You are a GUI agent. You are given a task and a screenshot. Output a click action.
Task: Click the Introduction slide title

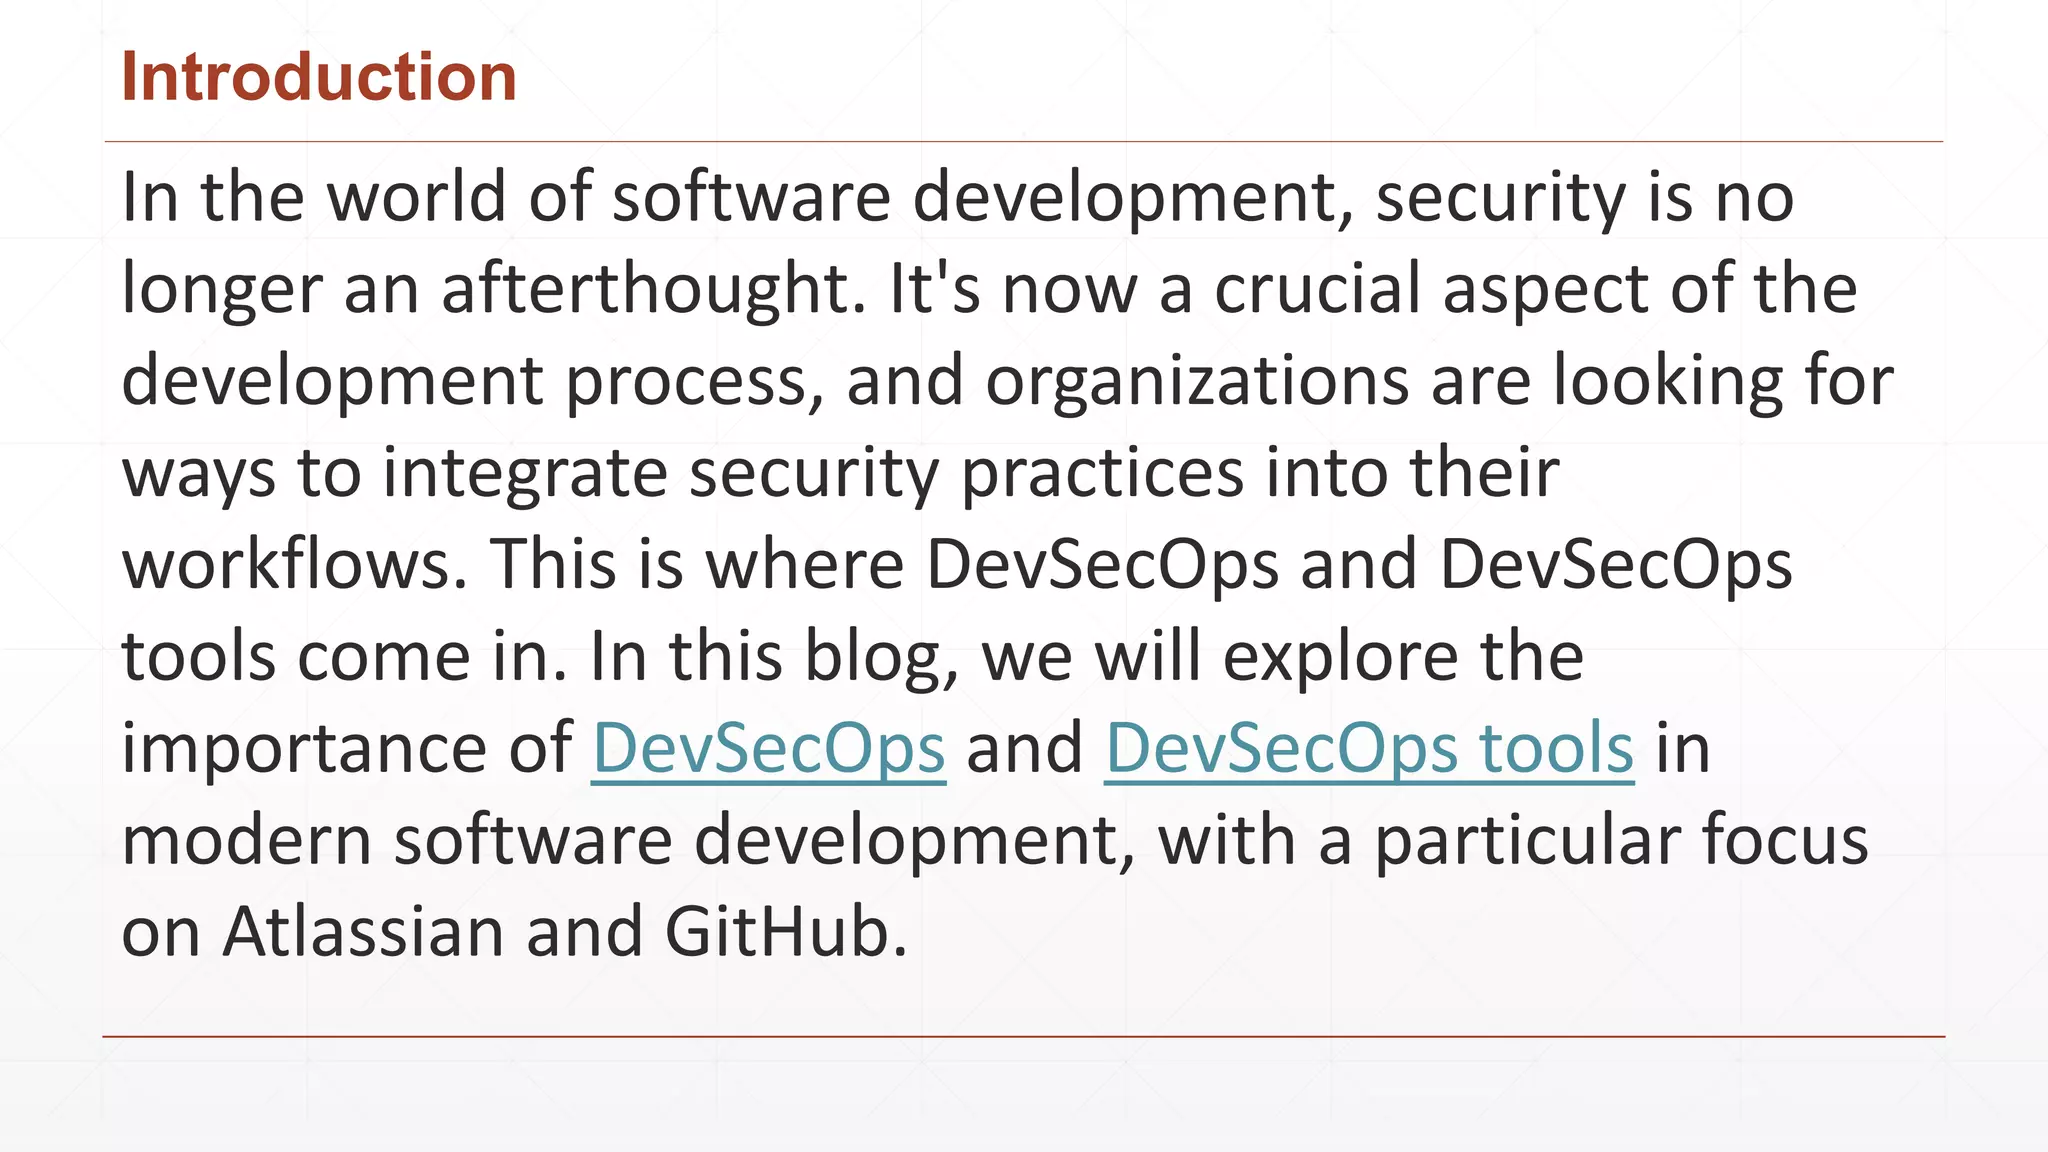click(x=318, y=77)
